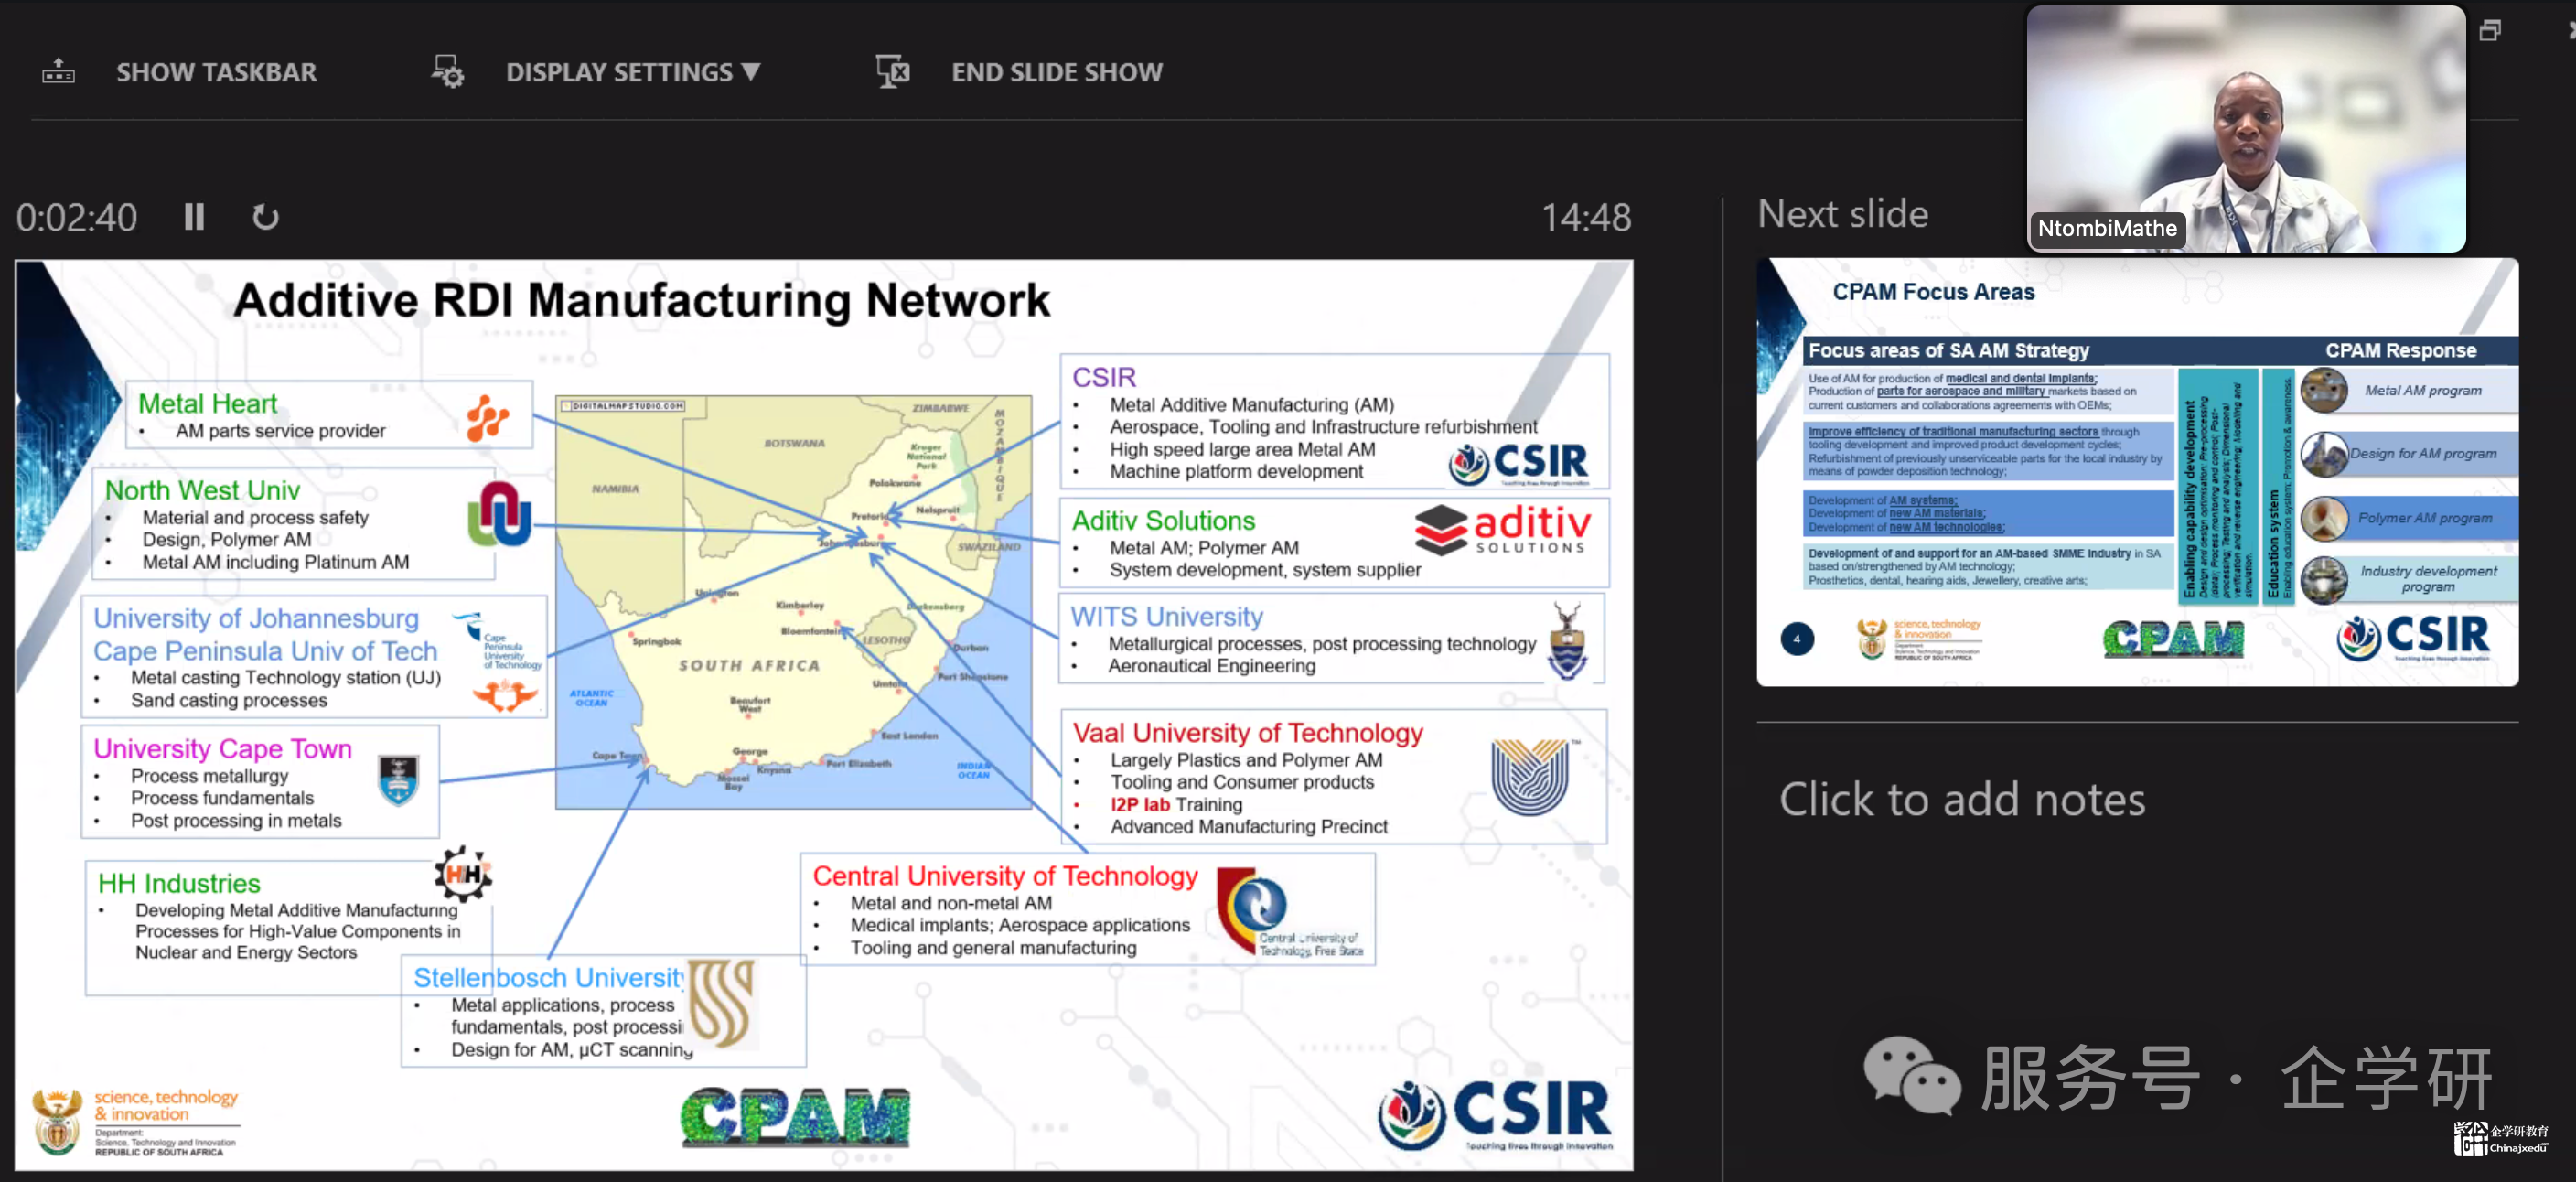
Task: Click the CSIR logo in next slide preview
Action: coord(2412,637)
